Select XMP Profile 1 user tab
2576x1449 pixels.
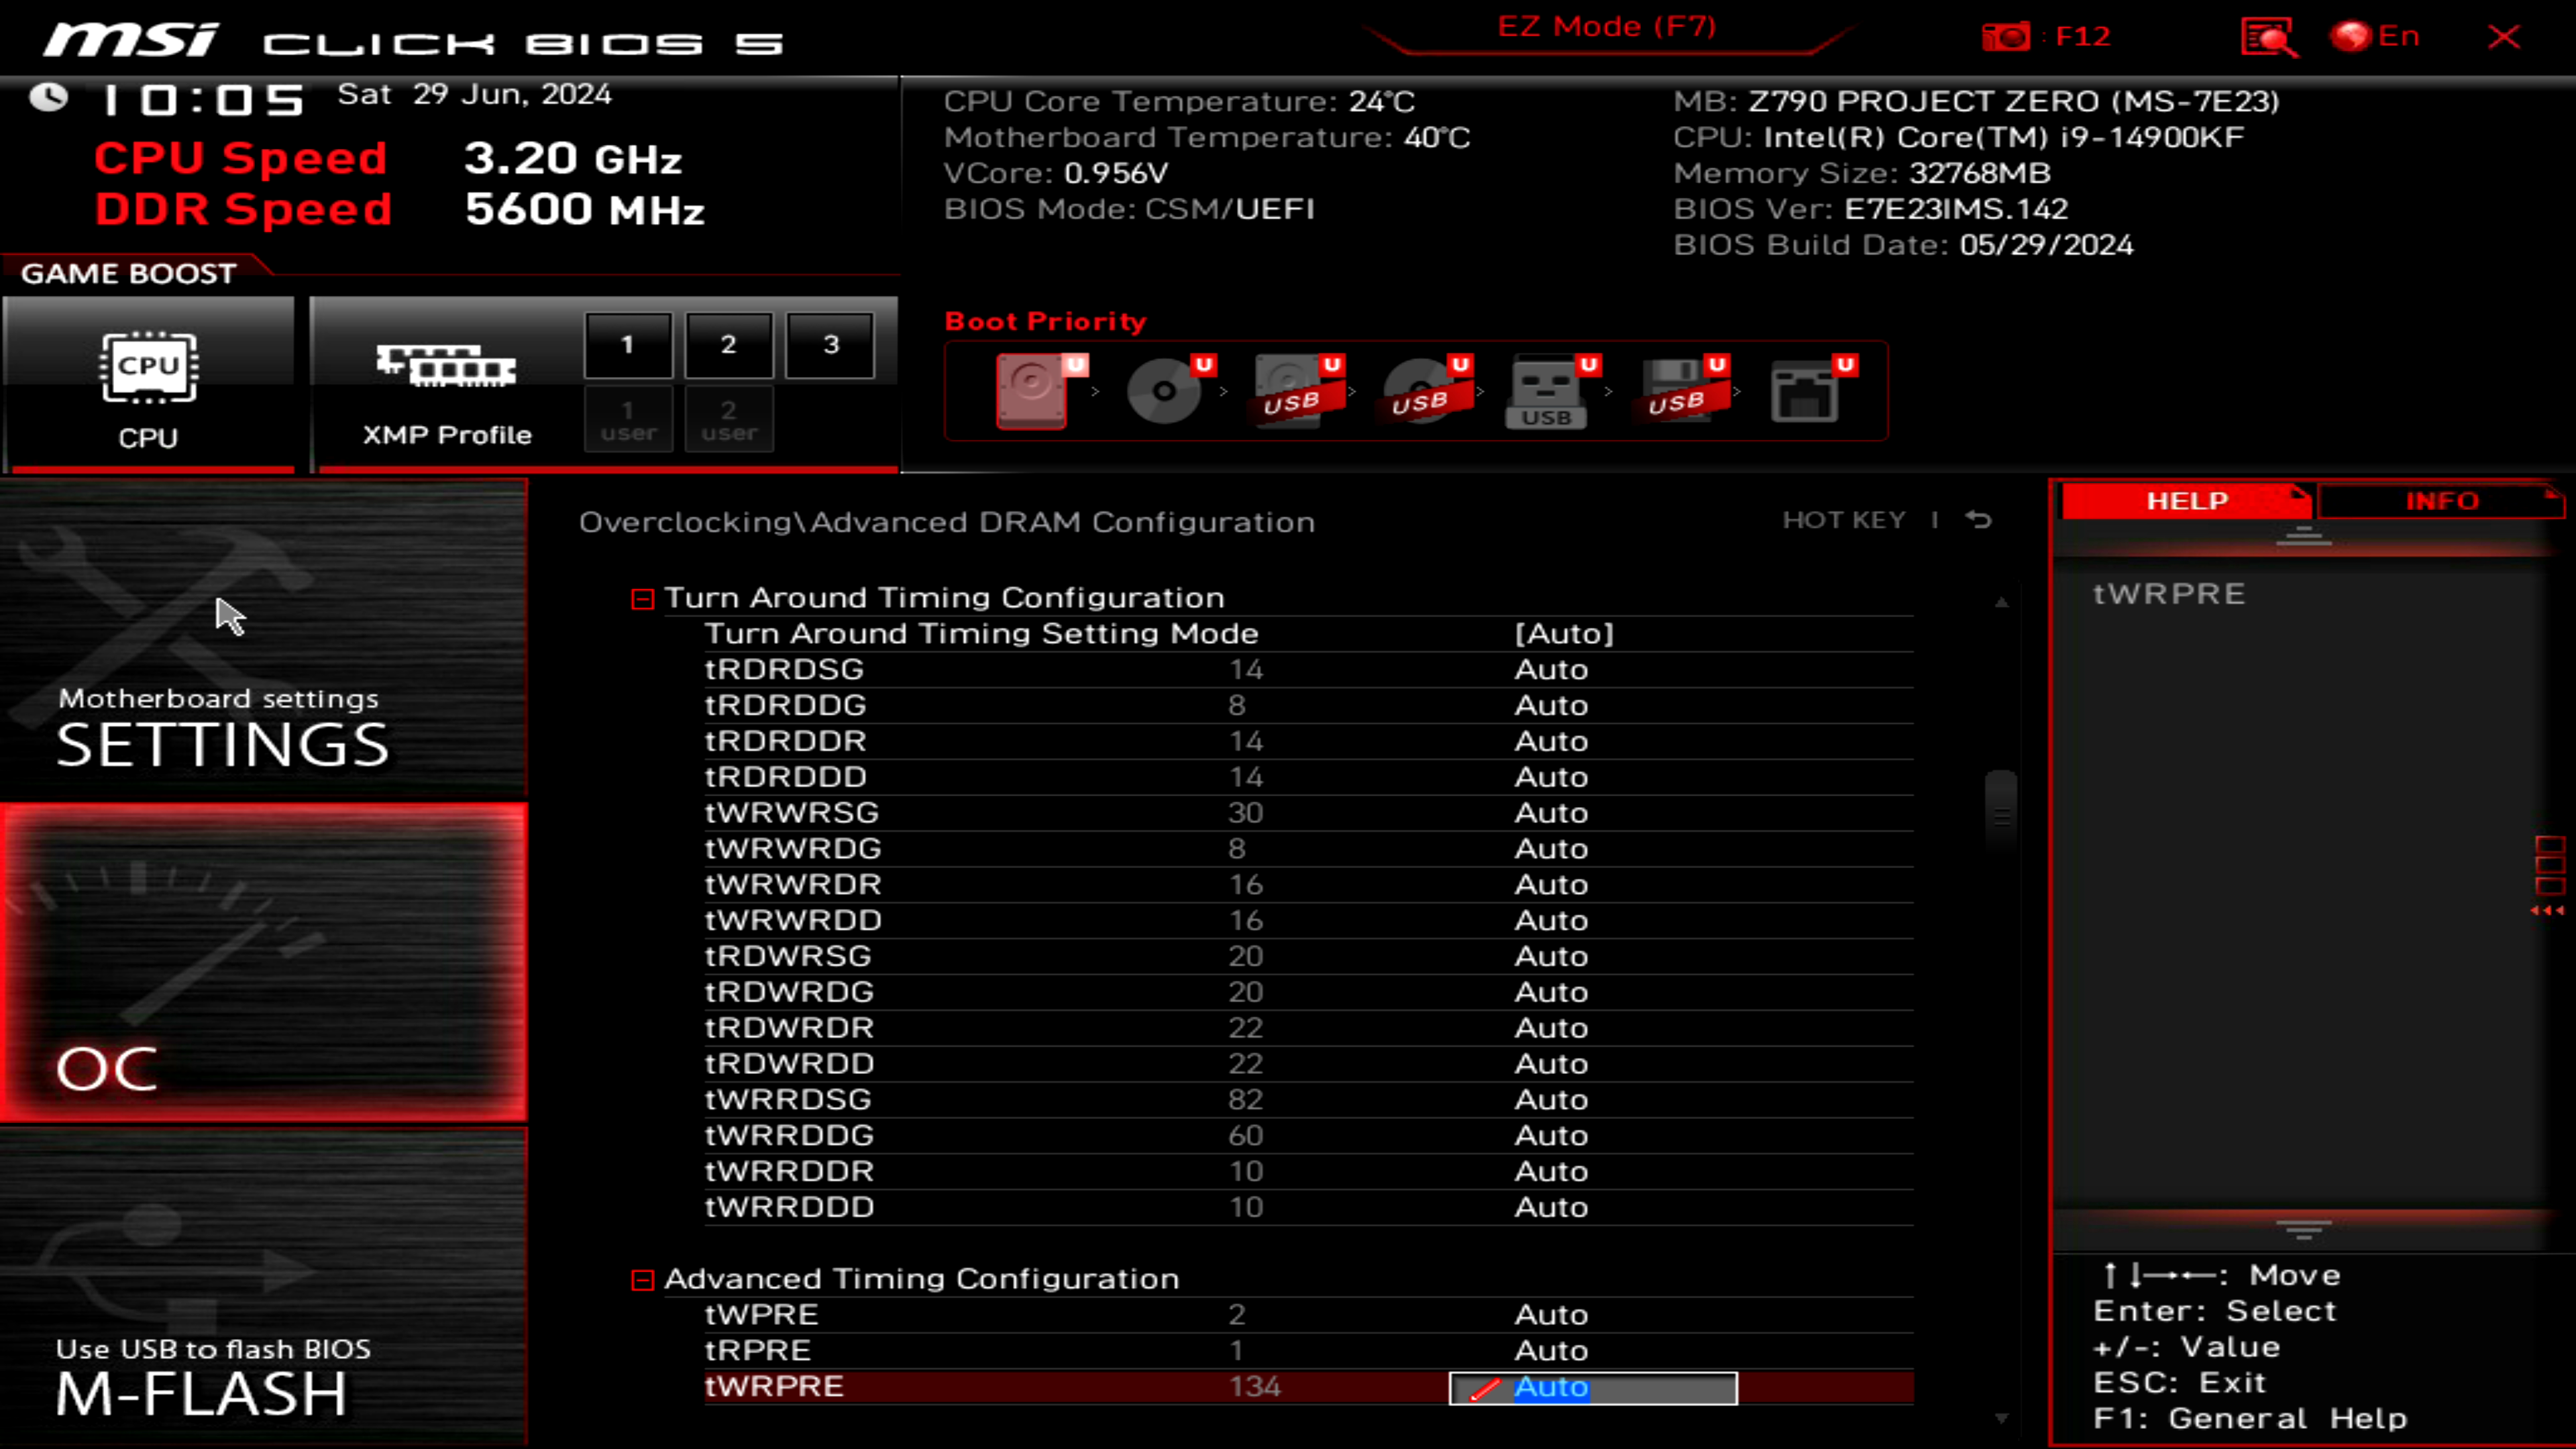click(630, 419)
